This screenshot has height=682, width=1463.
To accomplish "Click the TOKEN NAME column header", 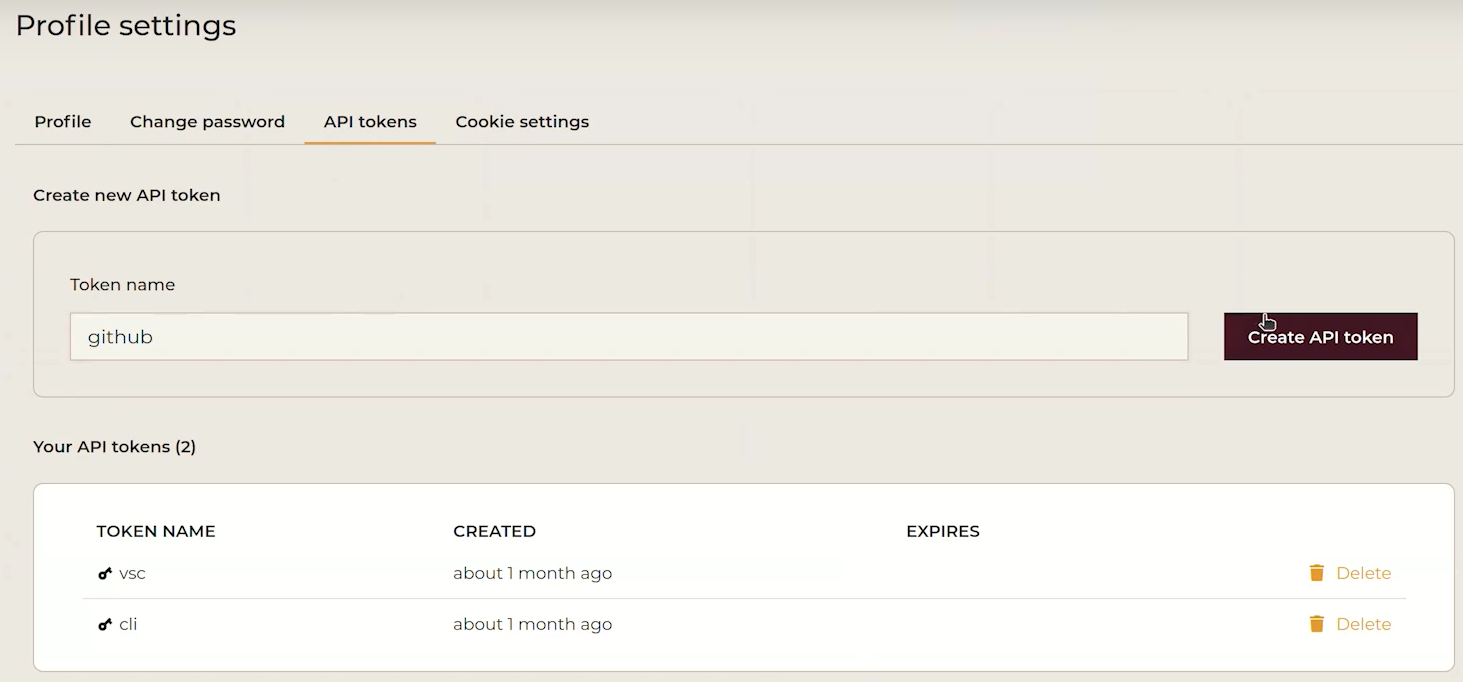I will (x=156, y=531).
